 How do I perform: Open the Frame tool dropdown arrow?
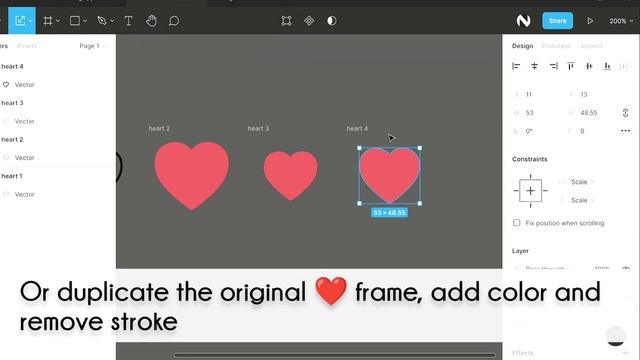coord(58,21)
